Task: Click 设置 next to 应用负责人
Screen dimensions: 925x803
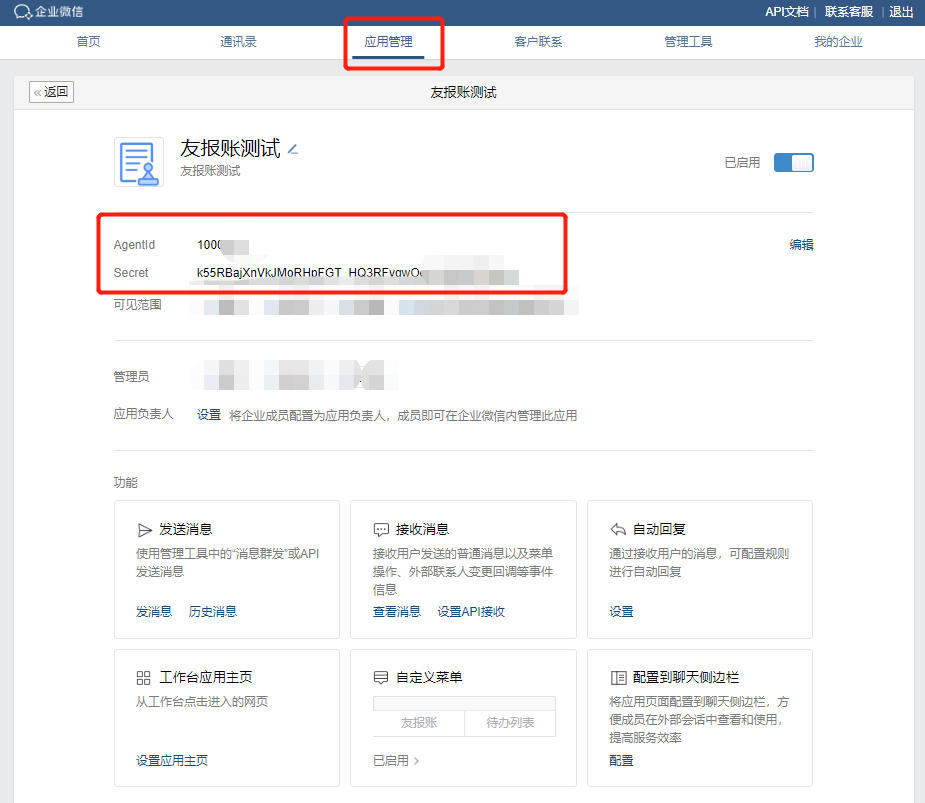Action: (209, 415)
